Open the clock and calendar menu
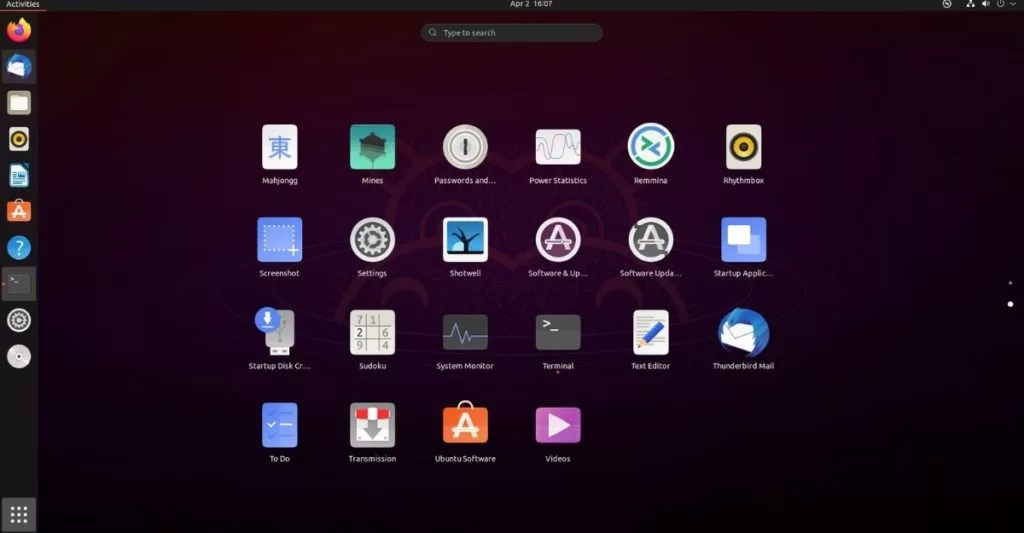The height and width of the screenshot is (533, 1024). [530, 4]
